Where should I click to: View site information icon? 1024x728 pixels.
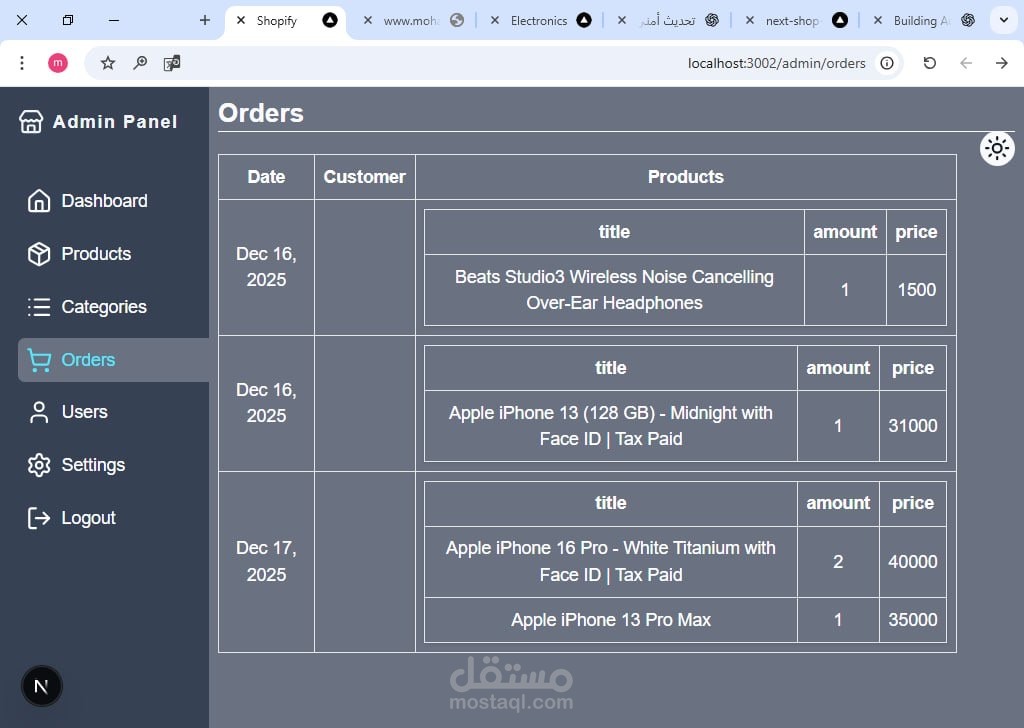[887, 63]
